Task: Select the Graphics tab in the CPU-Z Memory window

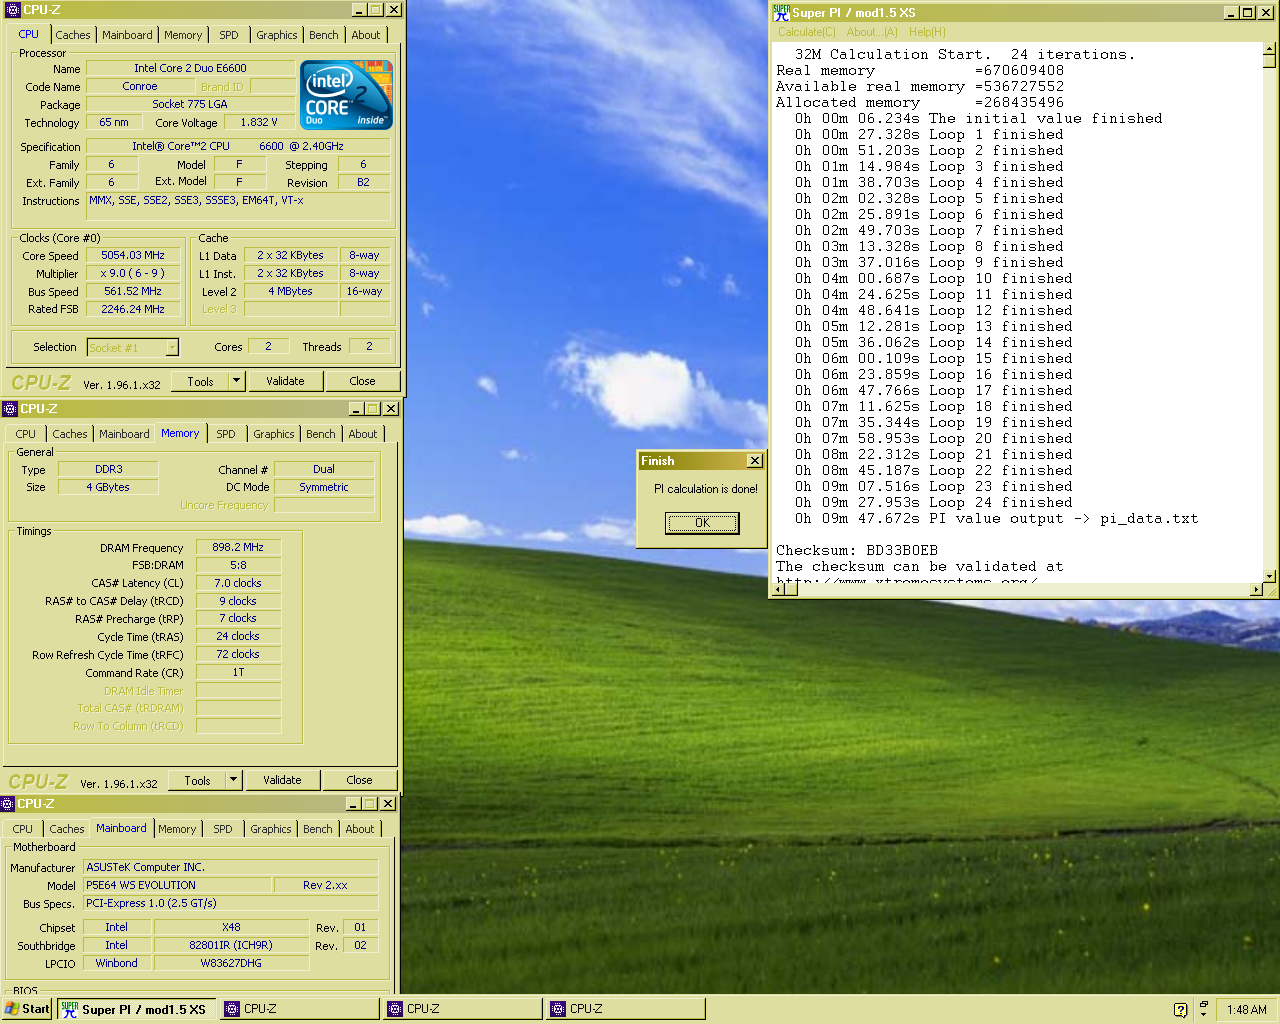Action: (274, 434)
